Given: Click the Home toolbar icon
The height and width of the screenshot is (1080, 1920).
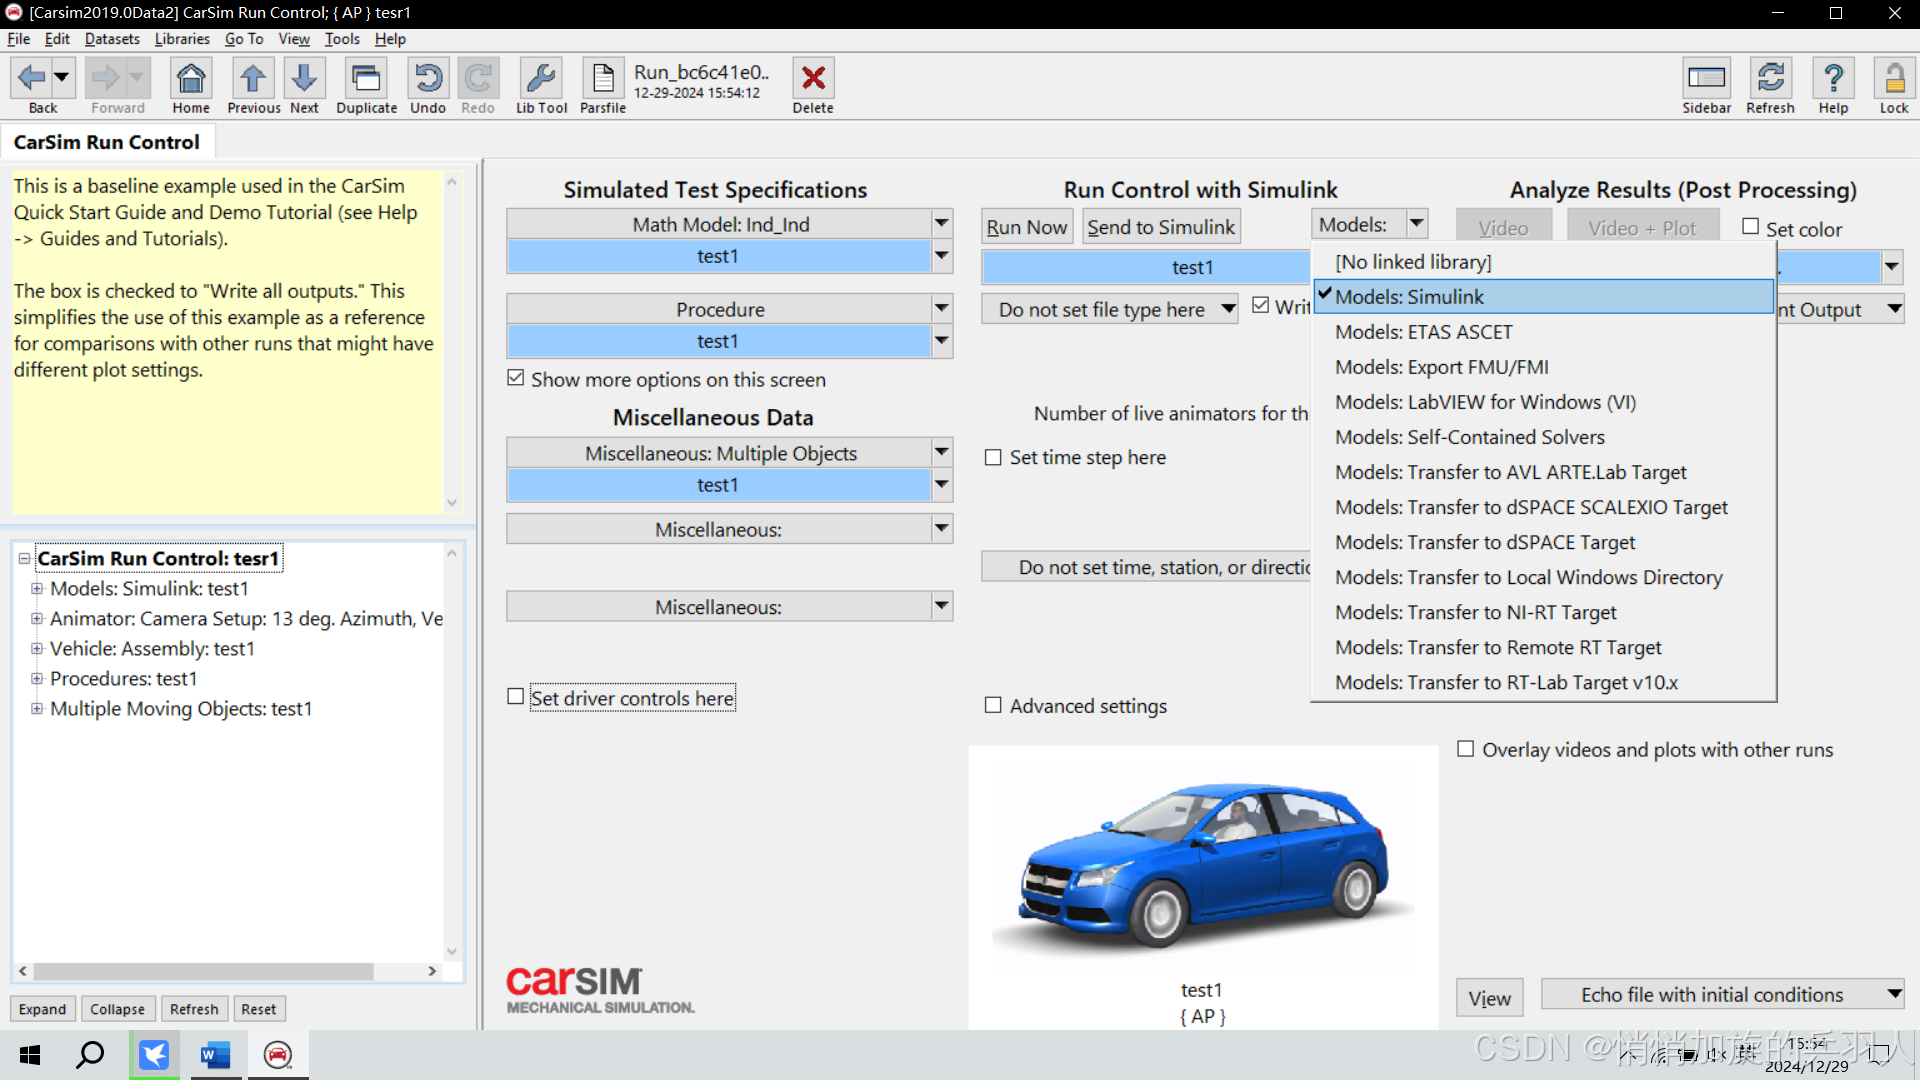Looking at the screenshot, I should click(x=191, y=79).
